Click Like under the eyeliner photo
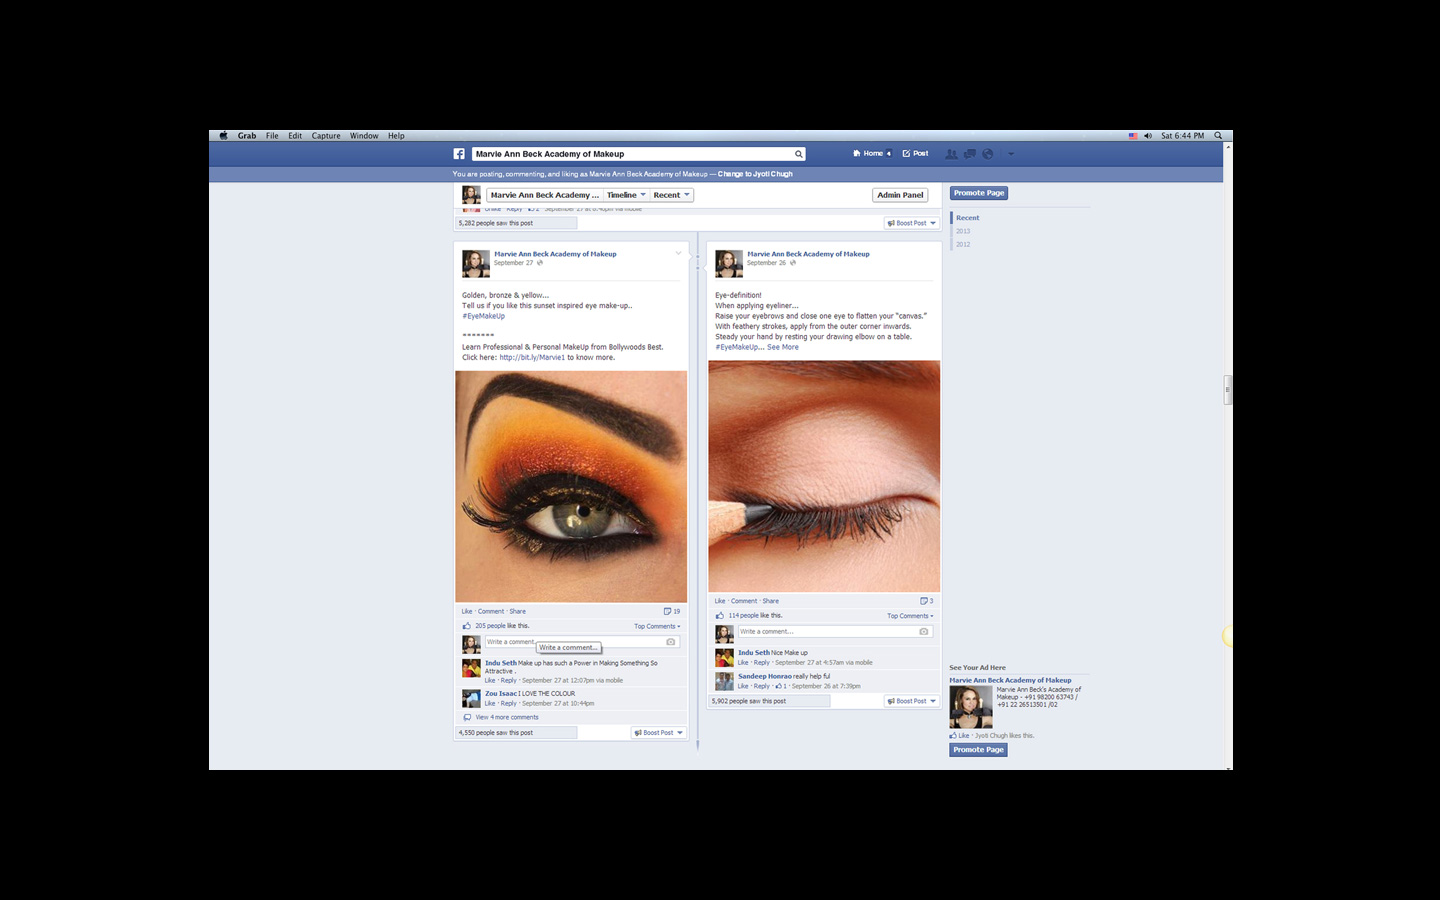The image size is (1440, 900). pos(720,601)
